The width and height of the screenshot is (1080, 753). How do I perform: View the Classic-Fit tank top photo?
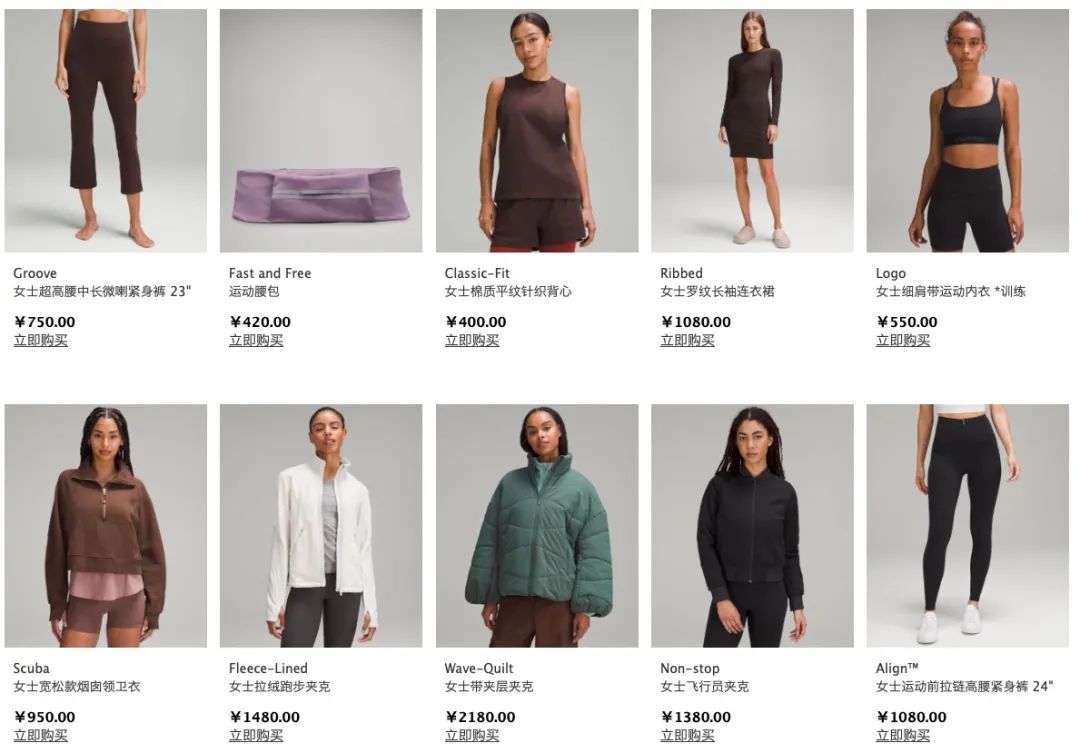[537, 130]
